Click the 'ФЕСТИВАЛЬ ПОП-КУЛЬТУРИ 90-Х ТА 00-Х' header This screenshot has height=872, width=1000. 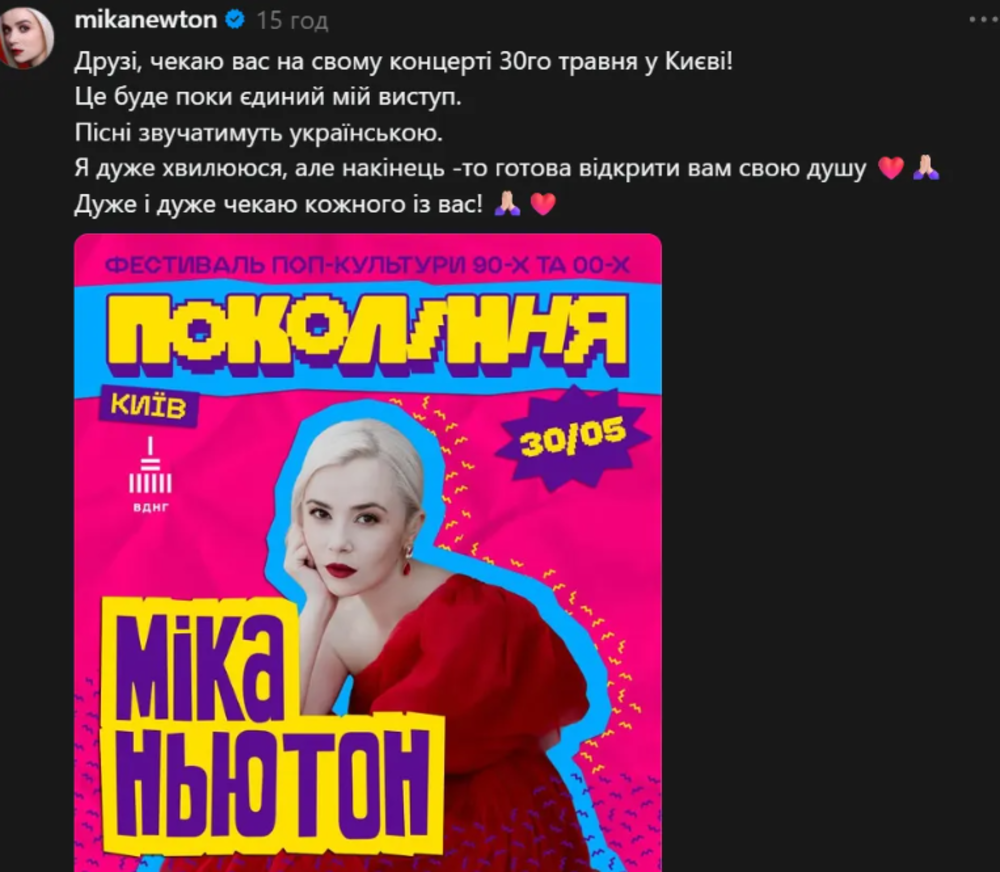(367, 265)
